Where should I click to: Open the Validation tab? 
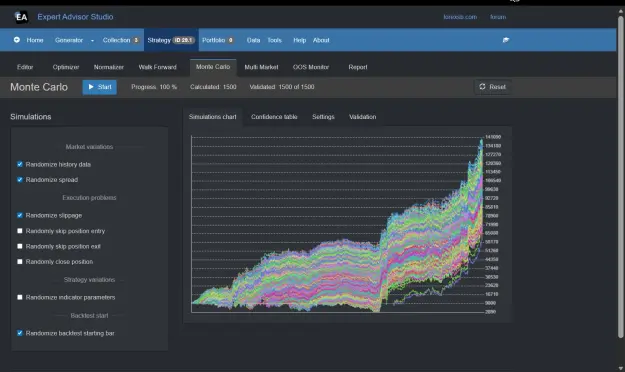coord(362,117)
